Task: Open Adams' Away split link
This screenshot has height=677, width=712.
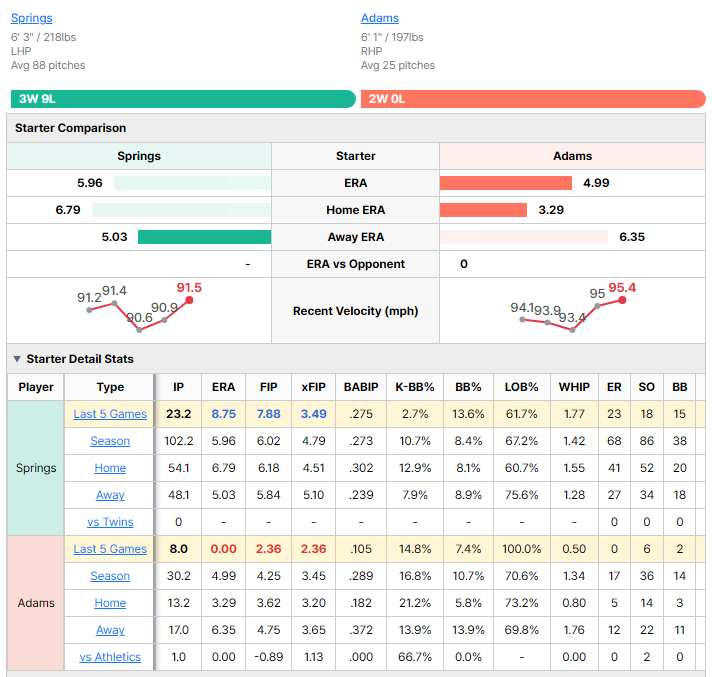Action: 110,630
